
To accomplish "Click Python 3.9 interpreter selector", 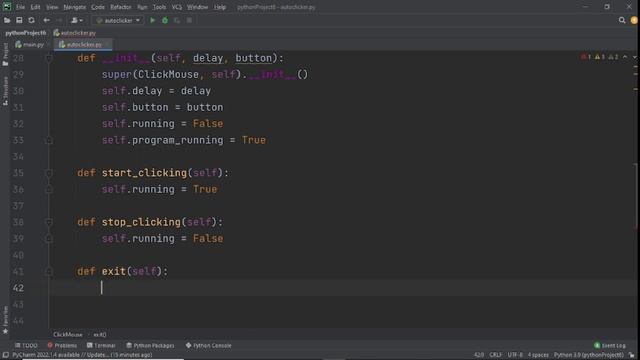I will coord(589,355).
